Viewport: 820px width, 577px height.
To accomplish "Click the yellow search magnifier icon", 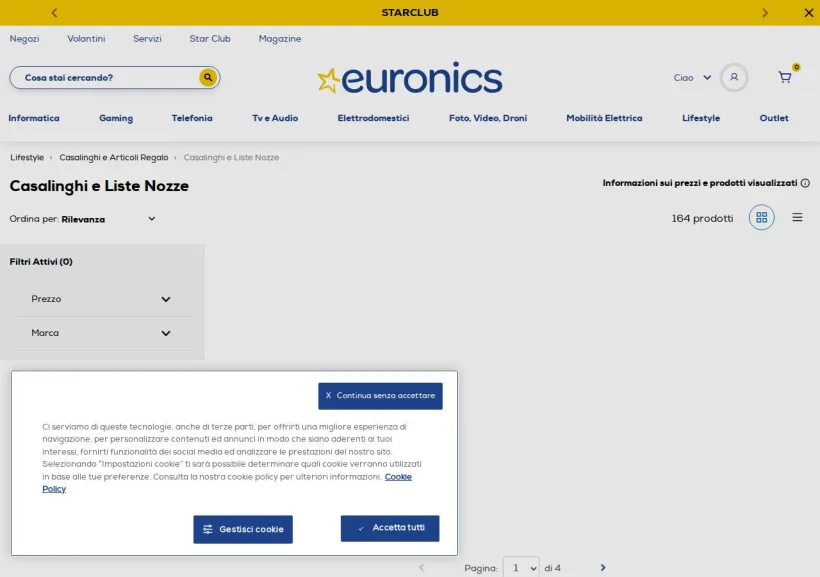I will pos(208,77).
